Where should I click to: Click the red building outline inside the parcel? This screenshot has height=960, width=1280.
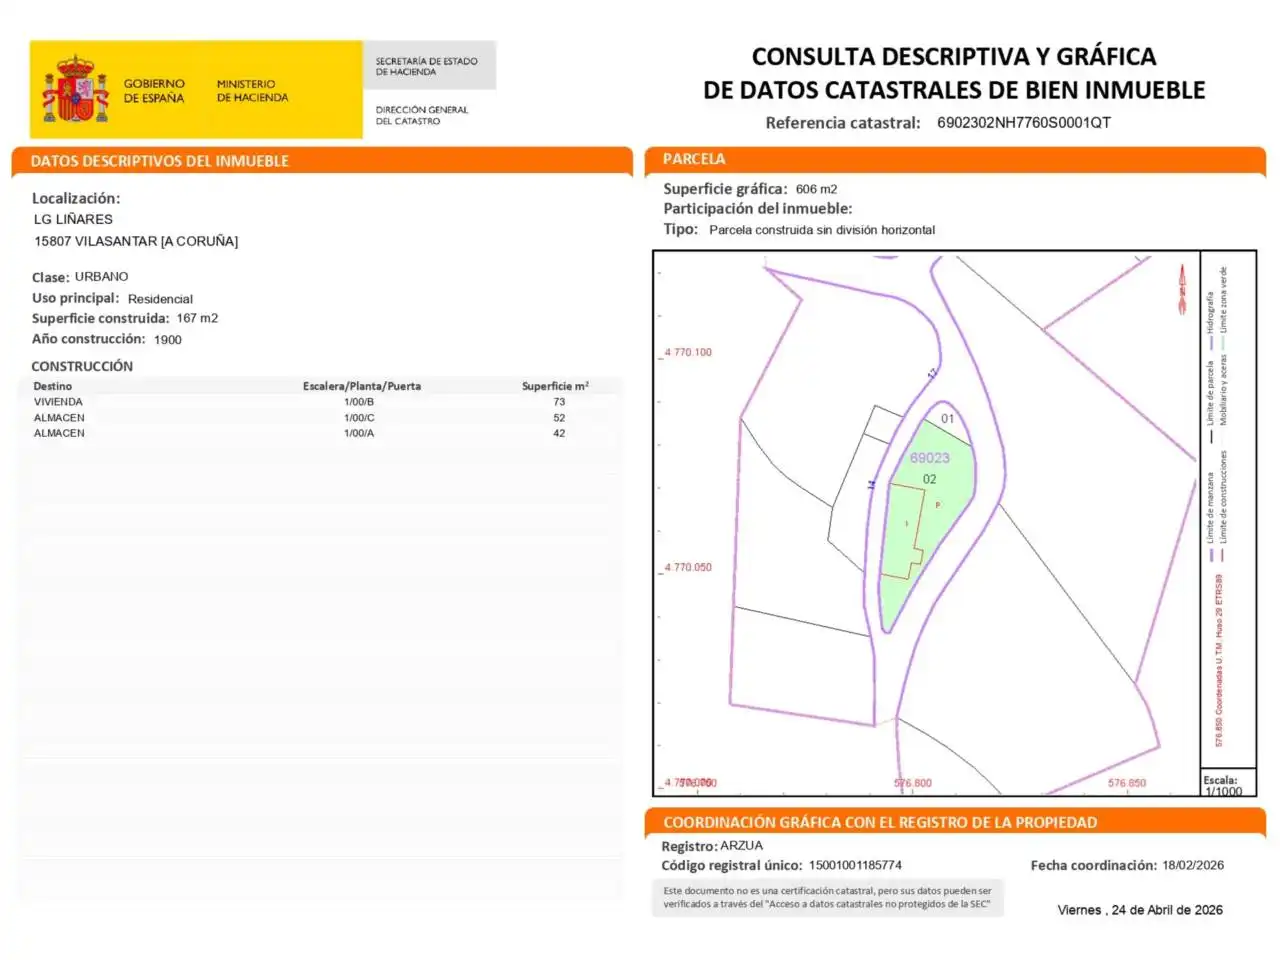pos(903,533)
